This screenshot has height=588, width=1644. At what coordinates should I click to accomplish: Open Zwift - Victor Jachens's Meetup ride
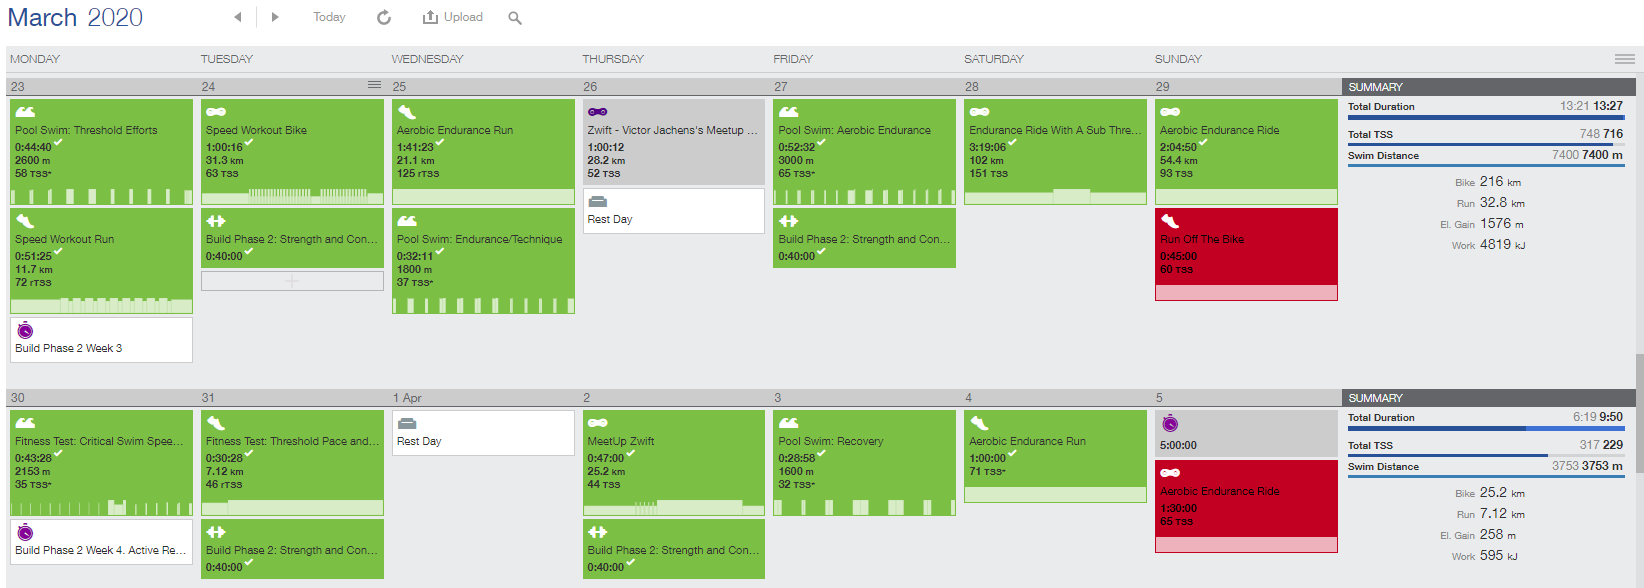674,141
